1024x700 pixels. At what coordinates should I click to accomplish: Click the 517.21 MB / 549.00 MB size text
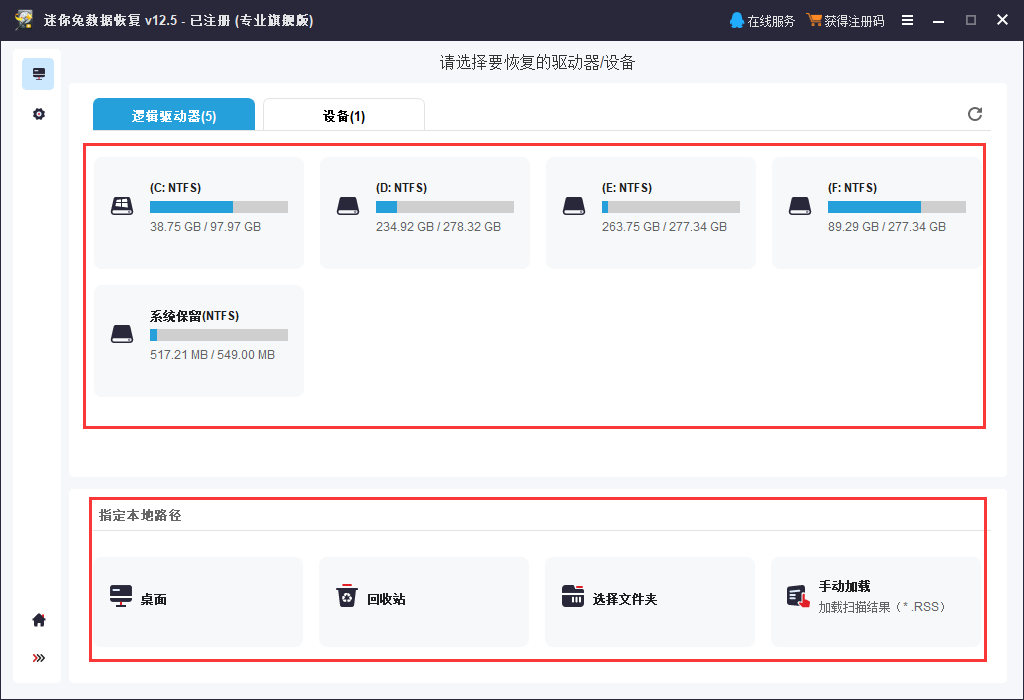[x=212, y=355]
